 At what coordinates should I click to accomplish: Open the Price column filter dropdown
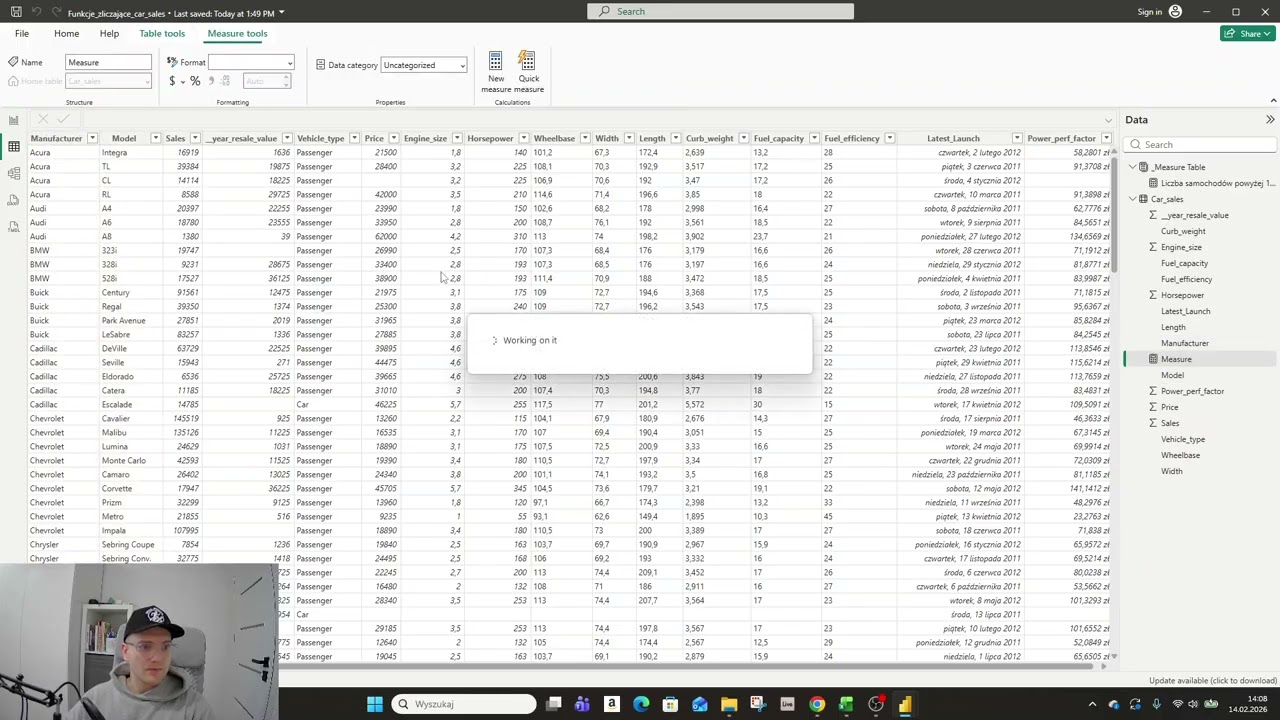[x=393, y=138]
